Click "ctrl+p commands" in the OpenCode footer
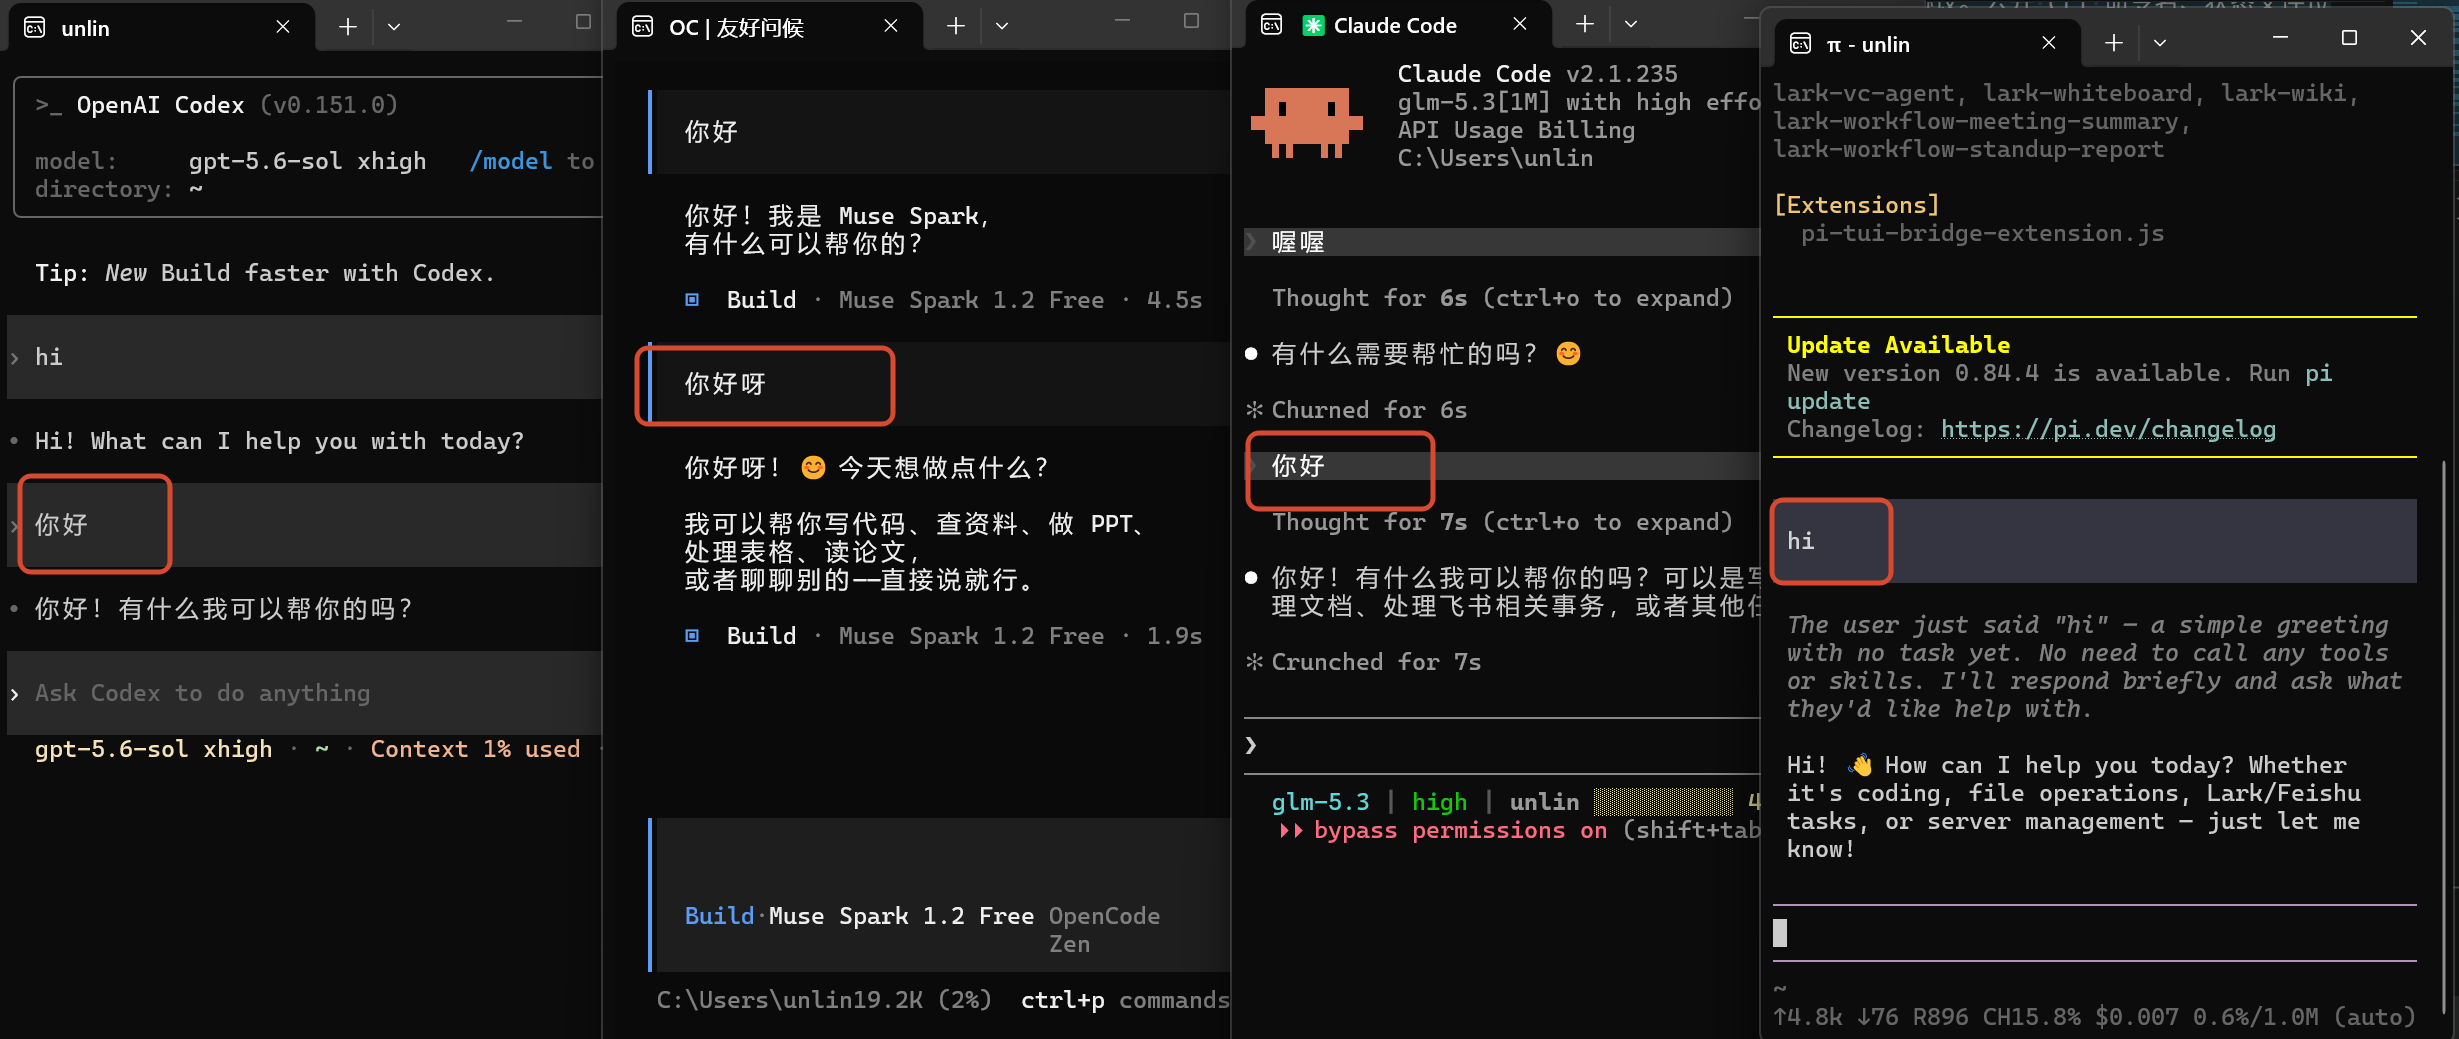2459x1039 pixels. (x=1125, y=1000)
